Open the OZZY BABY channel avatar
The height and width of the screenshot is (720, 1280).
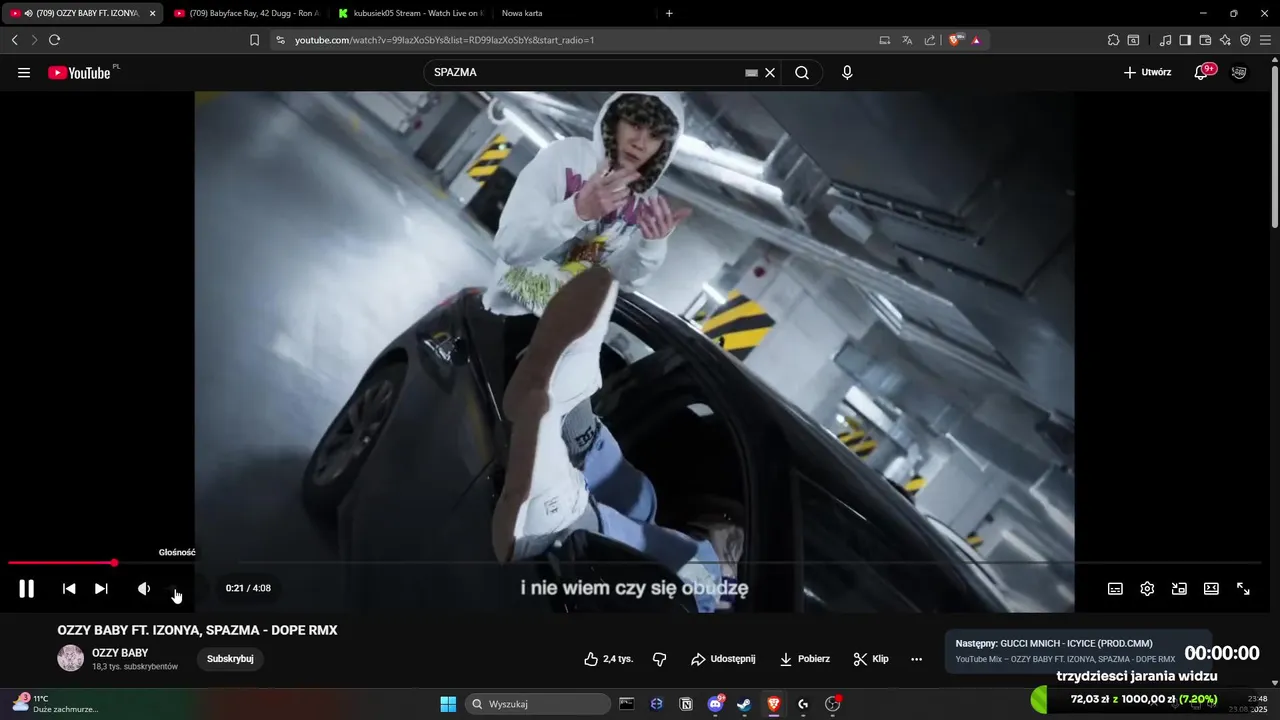click(71, 658)
